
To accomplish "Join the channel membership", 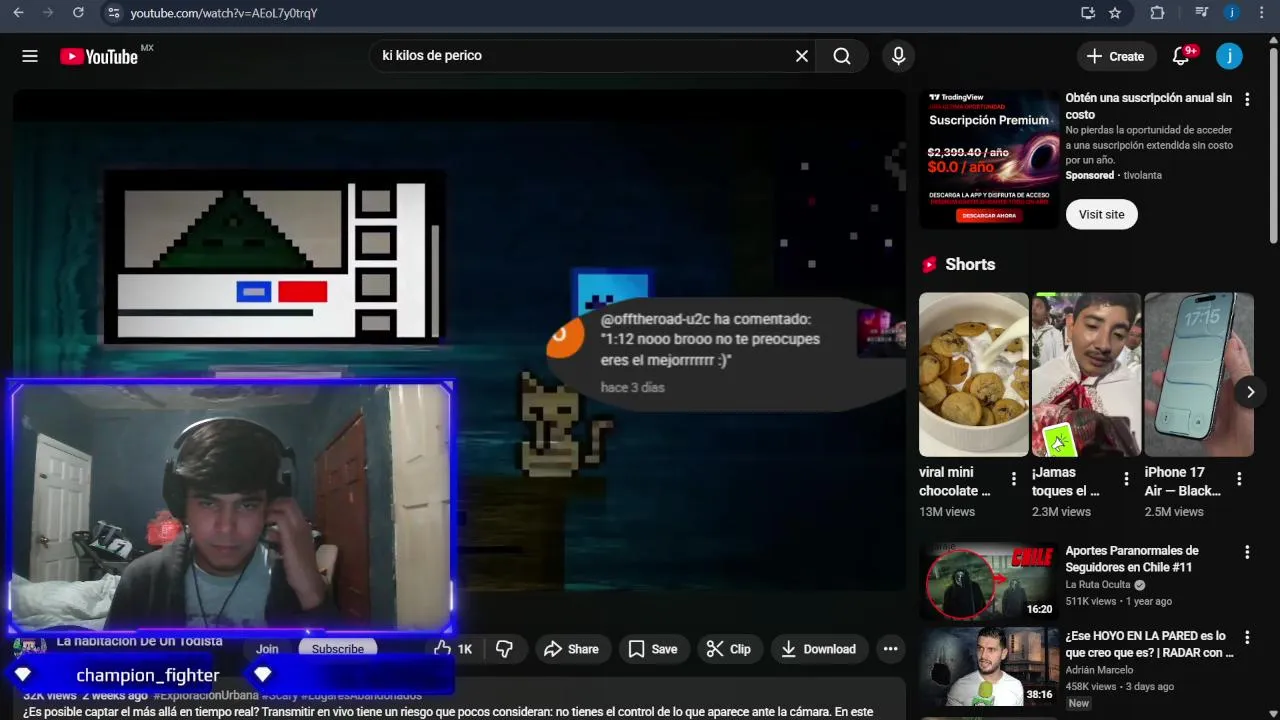I will coord(267,649).
